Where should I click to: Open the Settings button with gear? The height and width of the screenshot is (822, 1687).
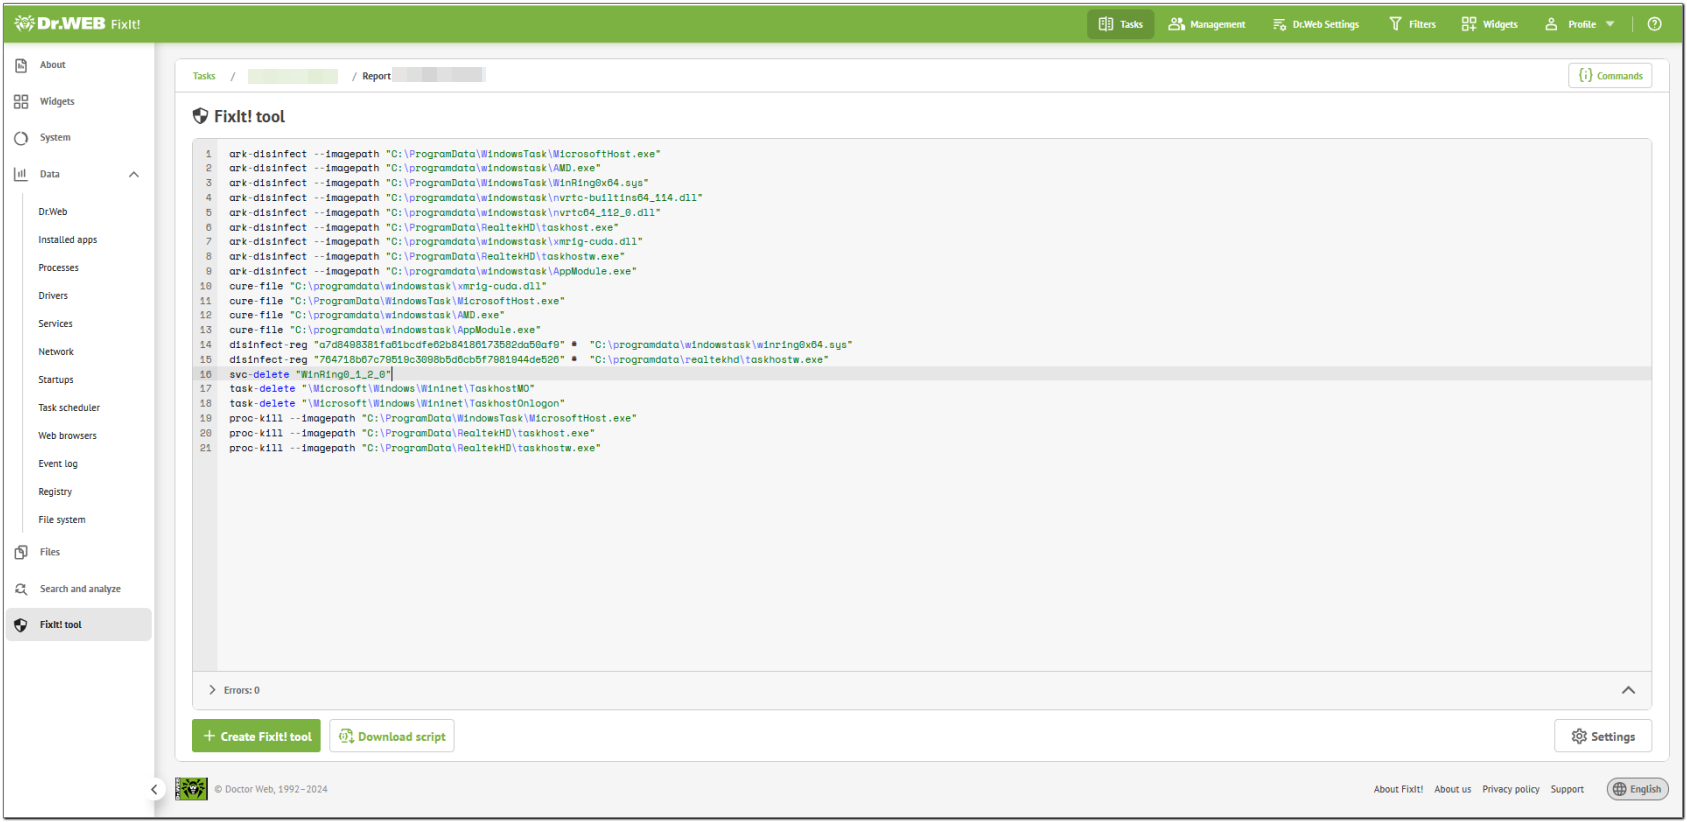1603,737
